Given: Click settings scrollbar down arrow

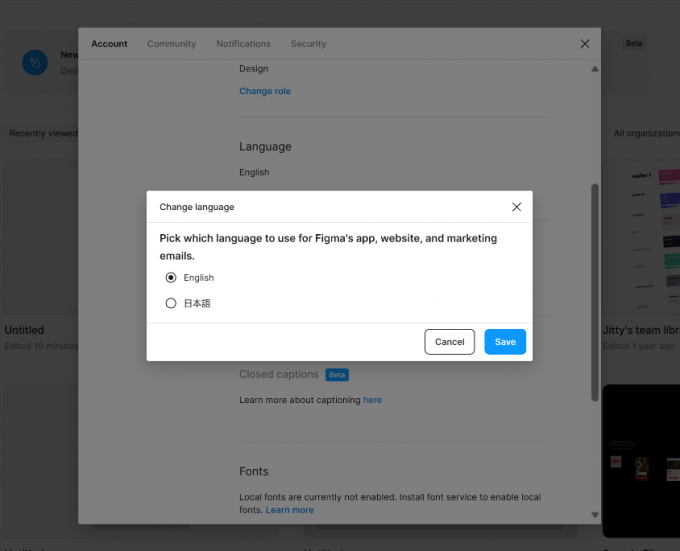Looking at the screenshot, I should [595, 515].
